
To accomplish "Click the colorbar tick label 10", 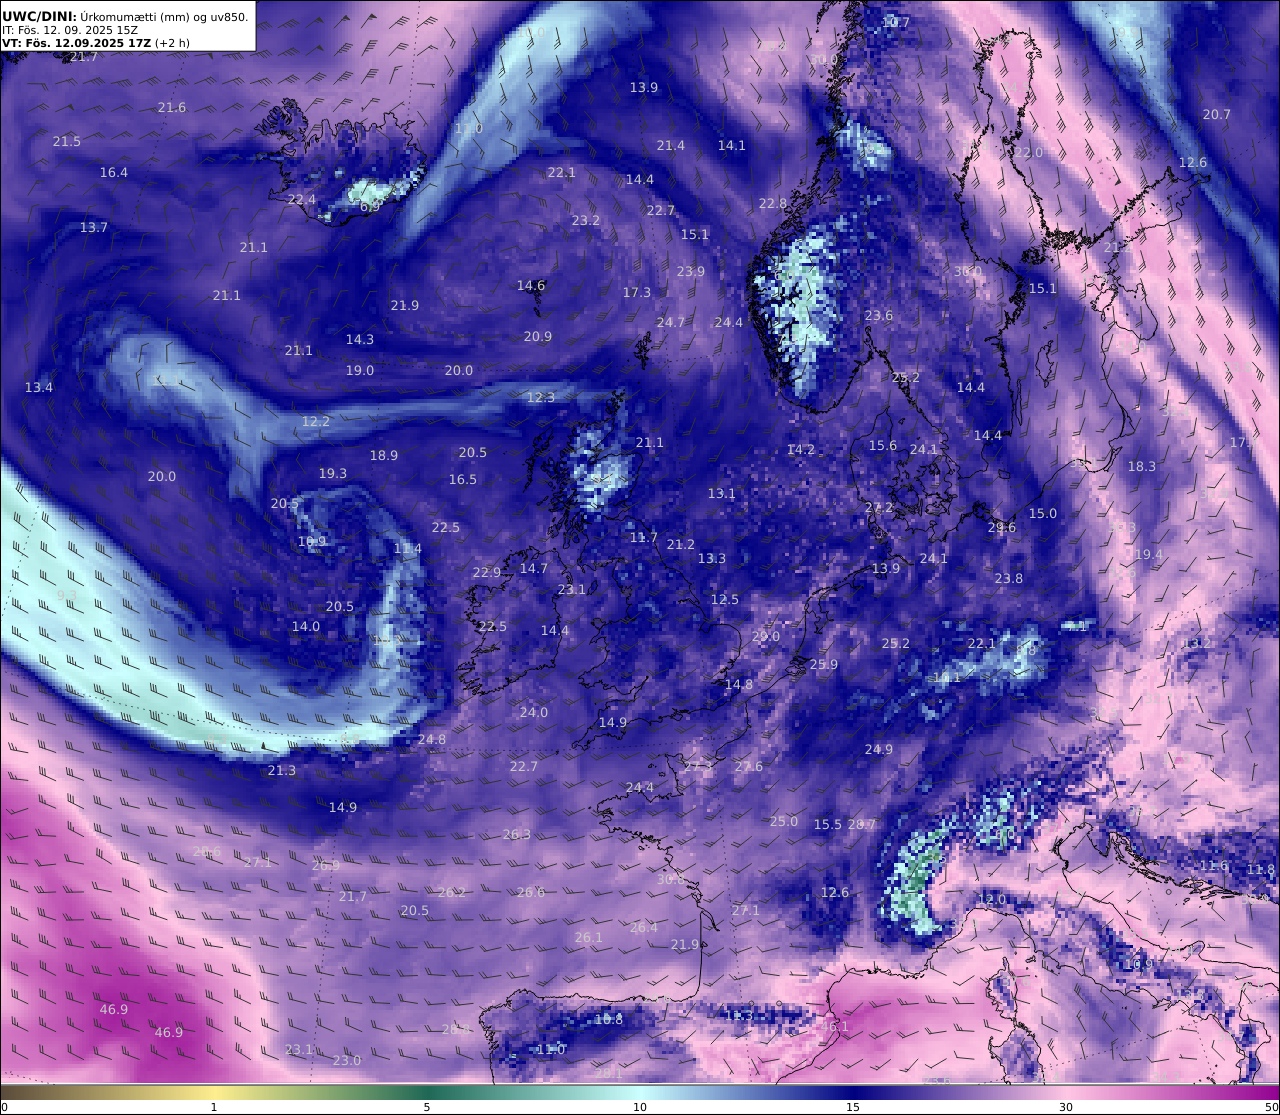I will pyautogui.click(x=640, y=1107).
